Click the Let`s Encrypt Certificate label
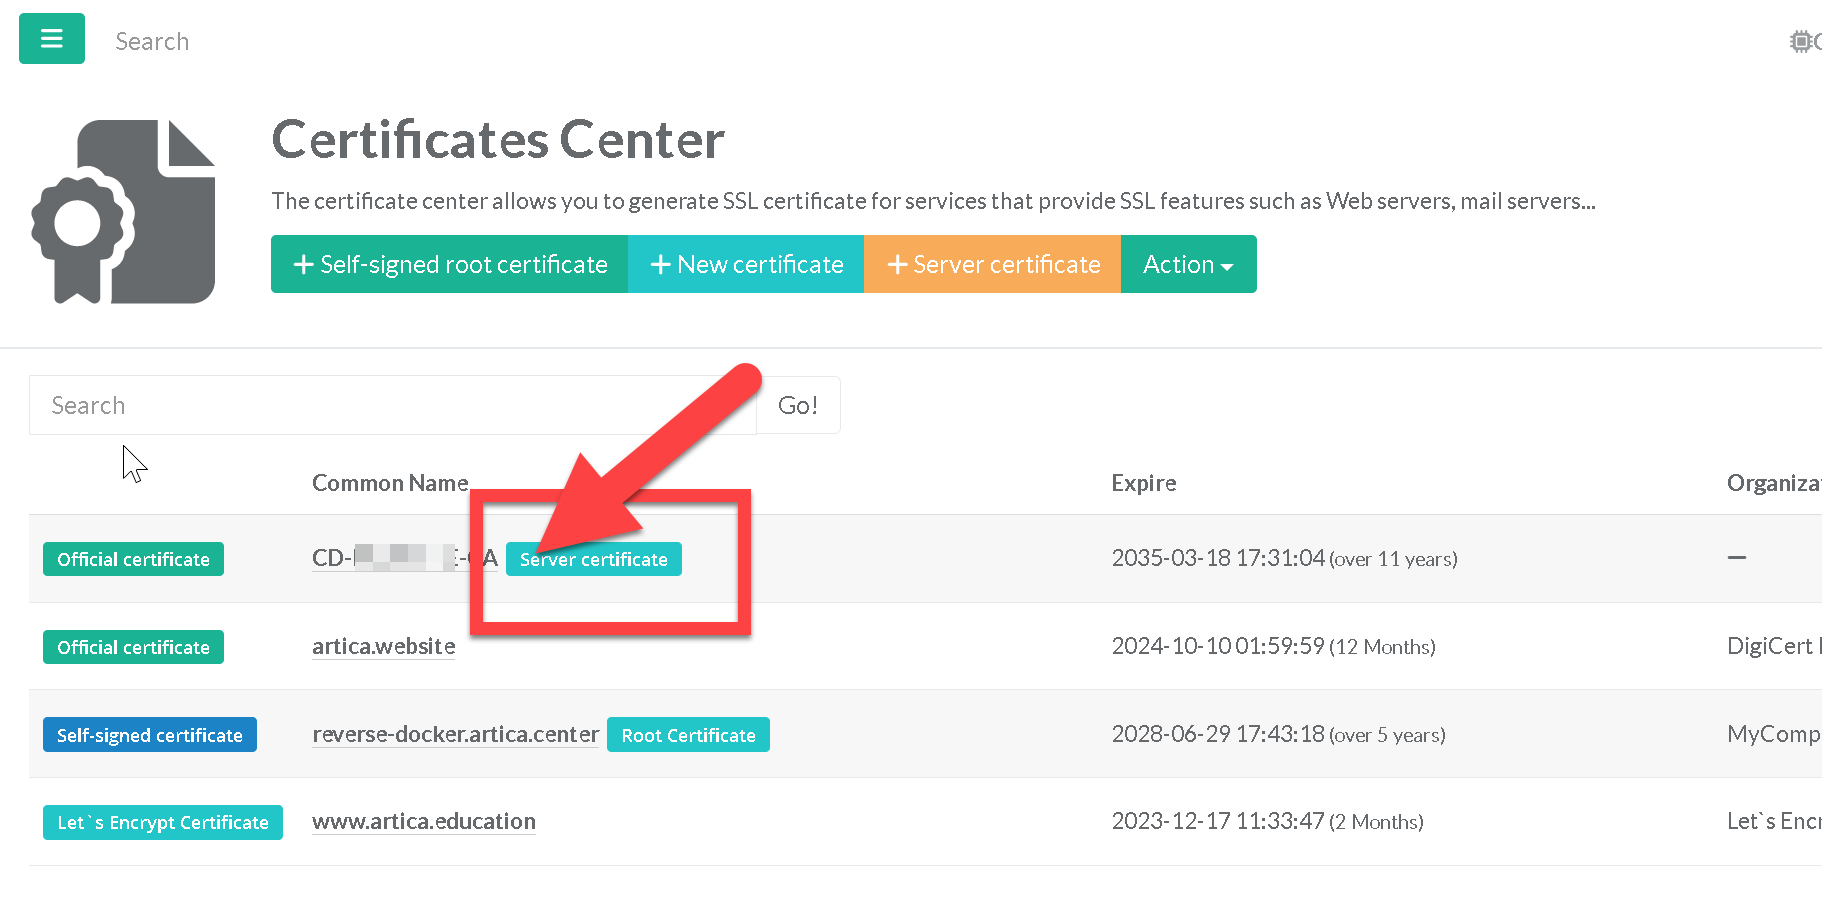 (x=163, y=822)
